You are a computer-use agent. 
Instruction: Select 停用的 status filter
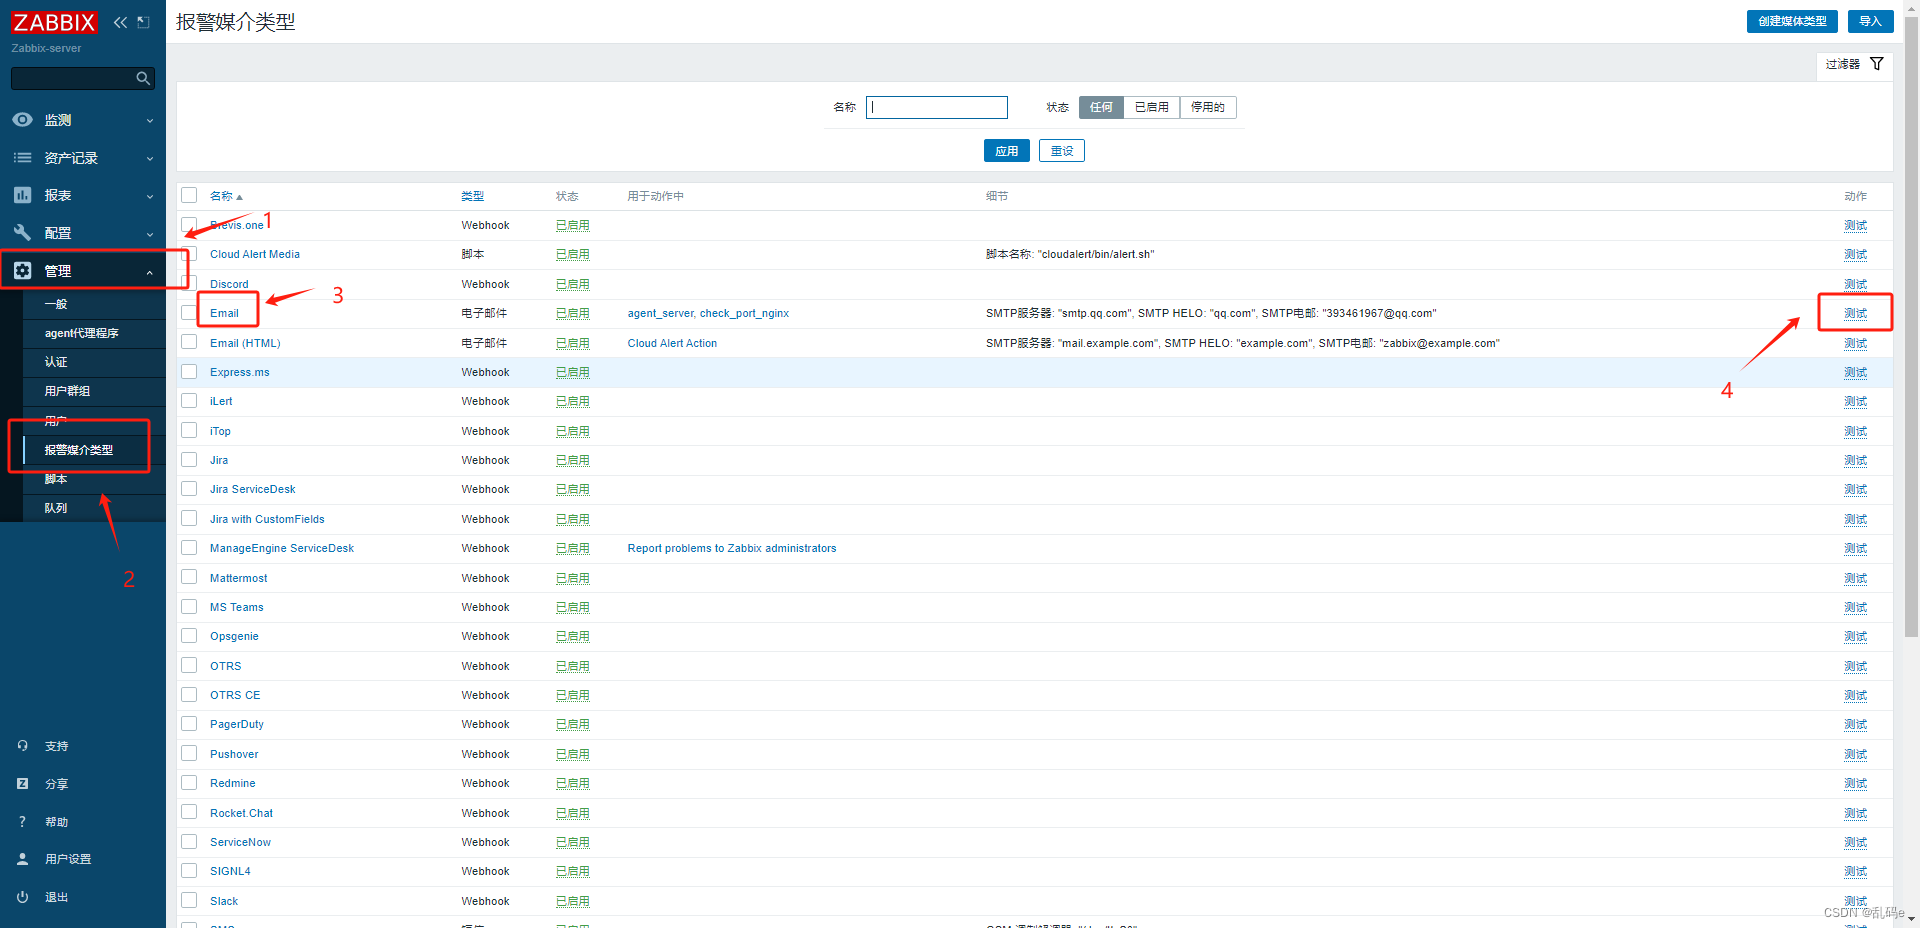click(x=1208, y=107)
